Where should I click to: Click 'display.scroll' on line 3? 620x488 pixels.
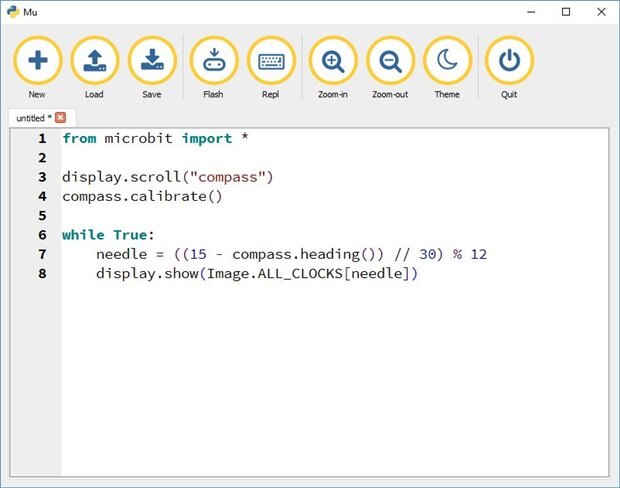(x=121, y=177)
